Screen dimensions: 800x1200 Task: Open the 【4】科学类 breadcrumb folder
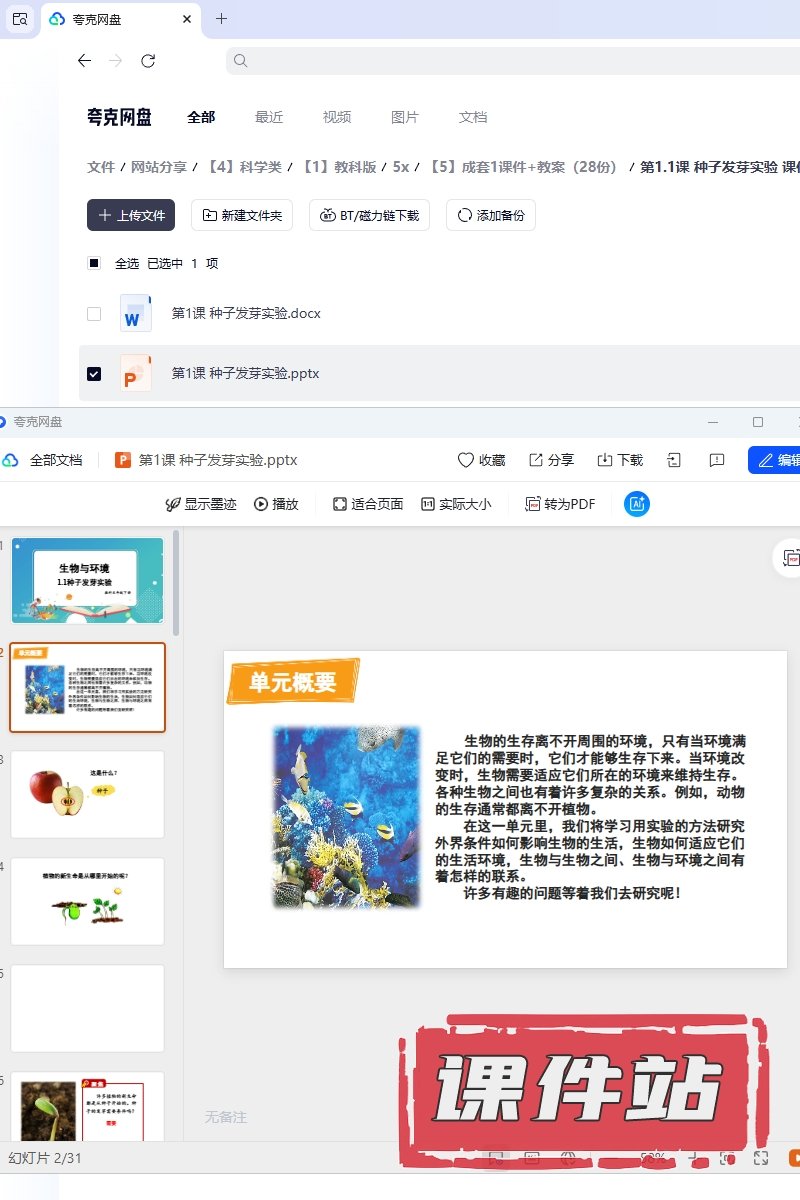pyautogui.click(x=244, y=167)
